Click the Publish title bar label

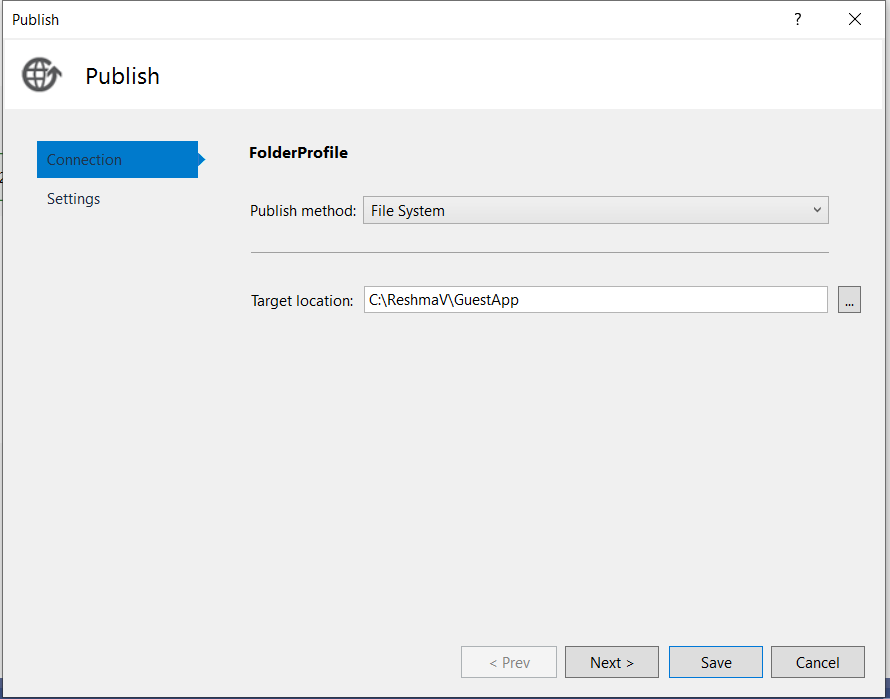[35, 19]
